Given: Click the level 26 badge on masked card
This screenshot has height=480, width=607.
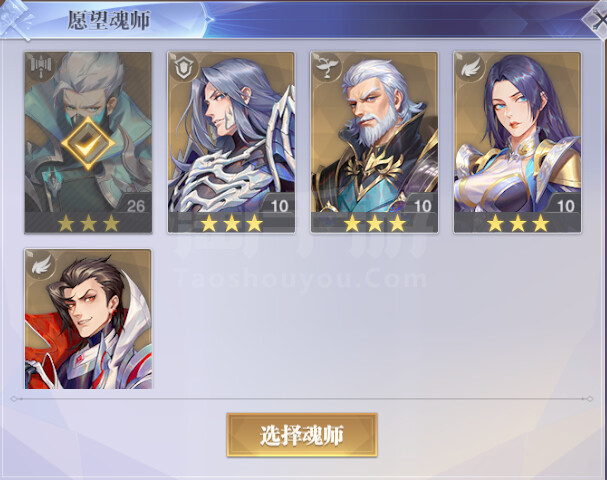Looking at the screenshot, I should tap(135, 206).
